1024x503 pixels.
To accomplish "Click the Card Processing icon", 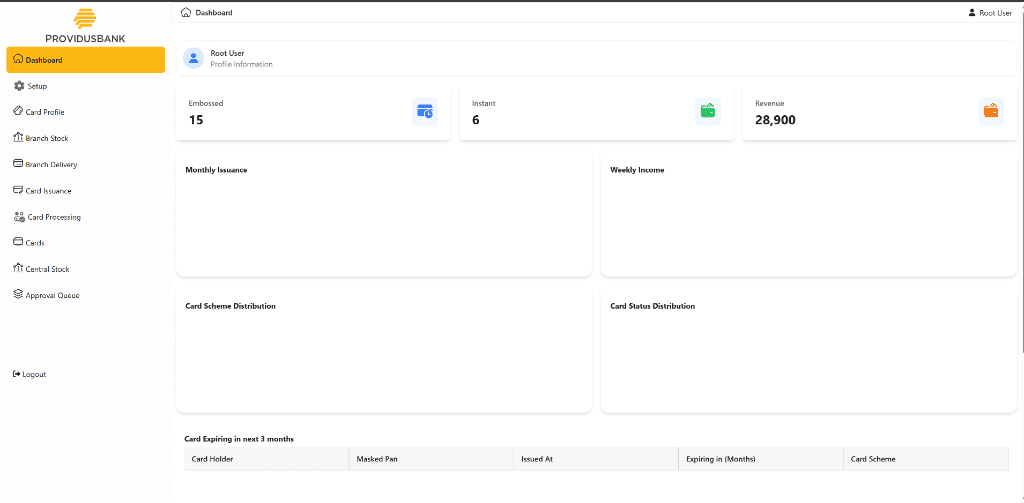I will point(19,216).
